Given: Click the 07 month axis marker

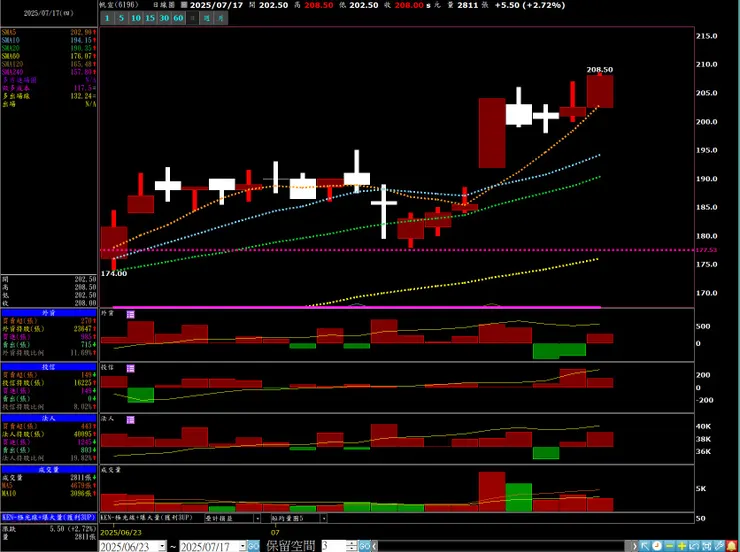Looking at the screenshot, I should point(275,533).
